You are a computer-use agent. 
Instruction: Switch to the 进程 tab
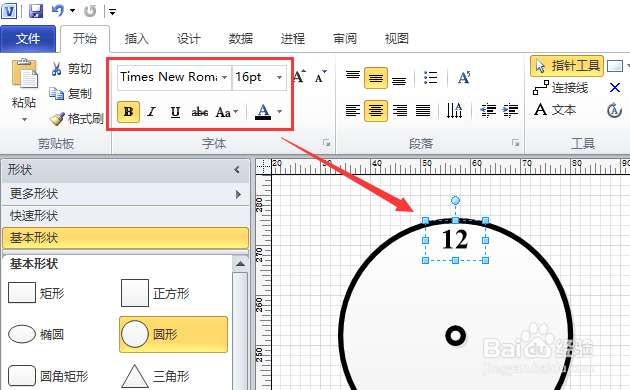[292, 39]
